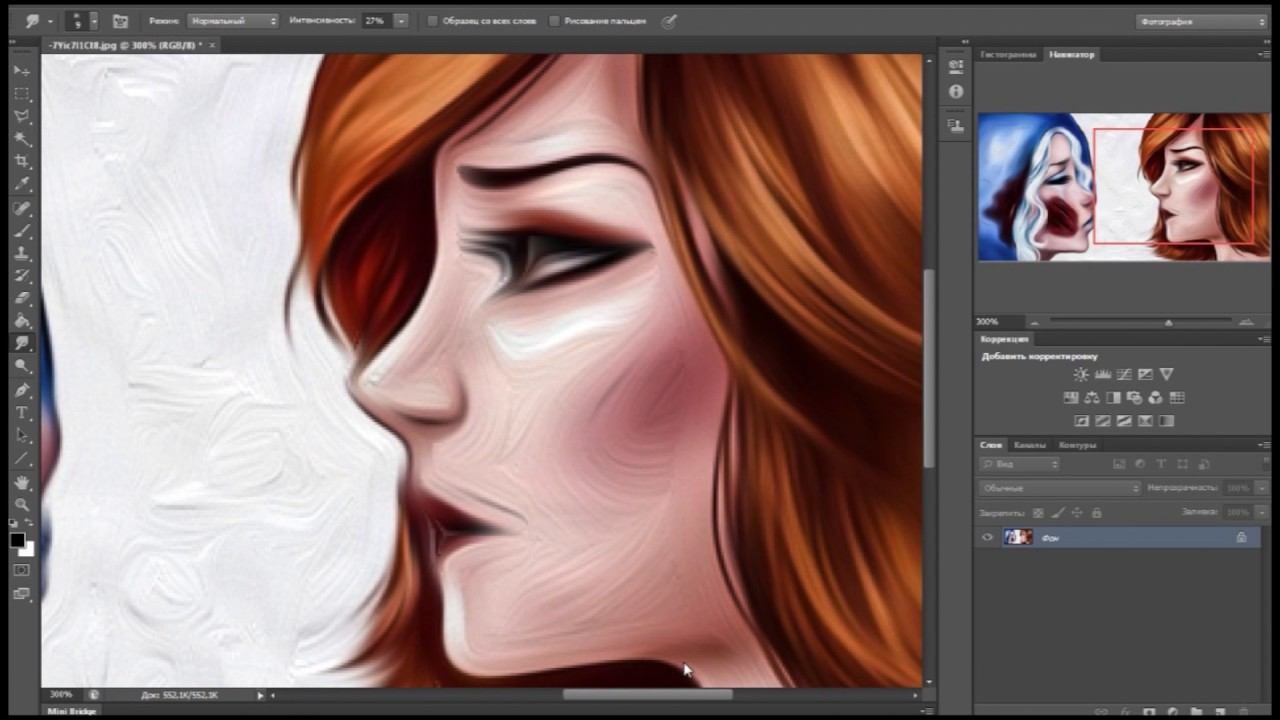
Task: Select the Paint Bucket tool
Action: pyautogui.click(x=22, y=322)
